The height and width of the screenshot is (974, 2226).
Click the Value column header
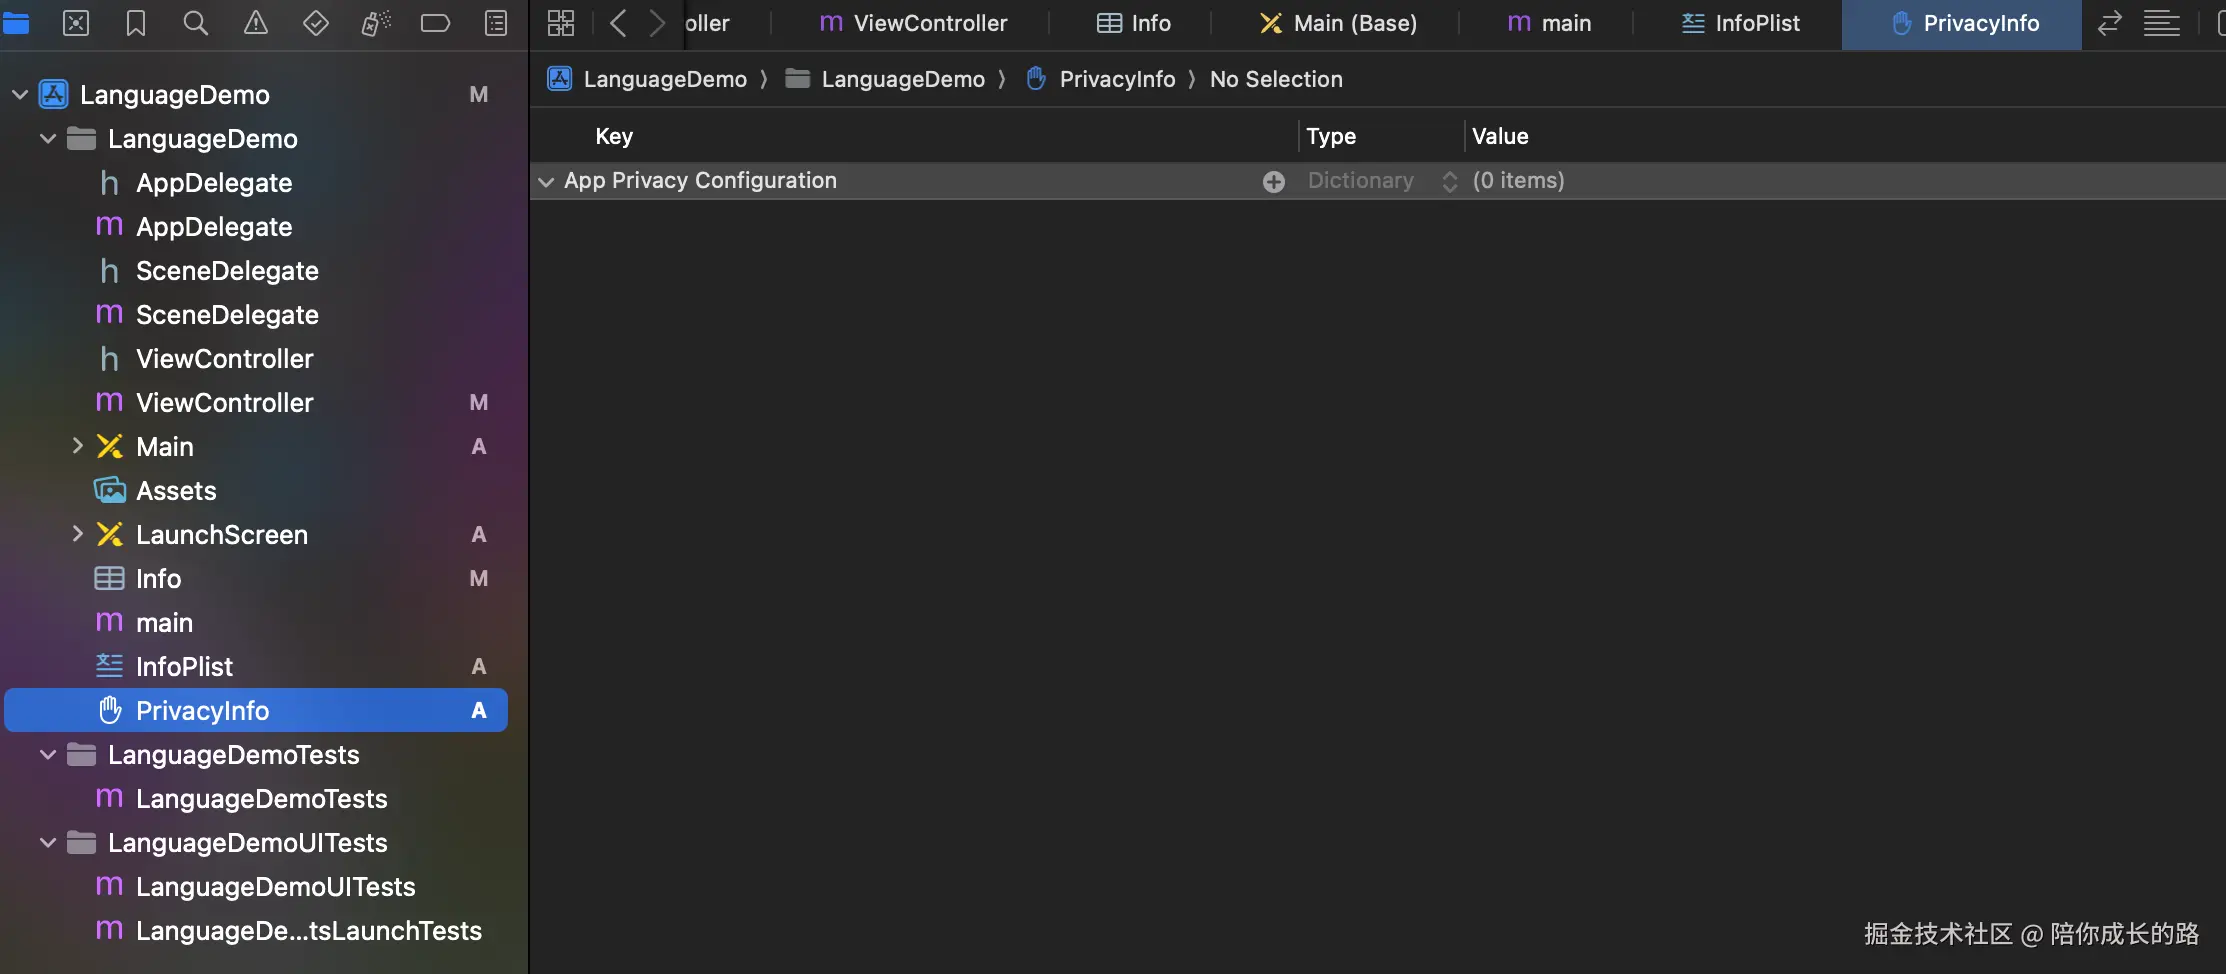coord(1500,136)
